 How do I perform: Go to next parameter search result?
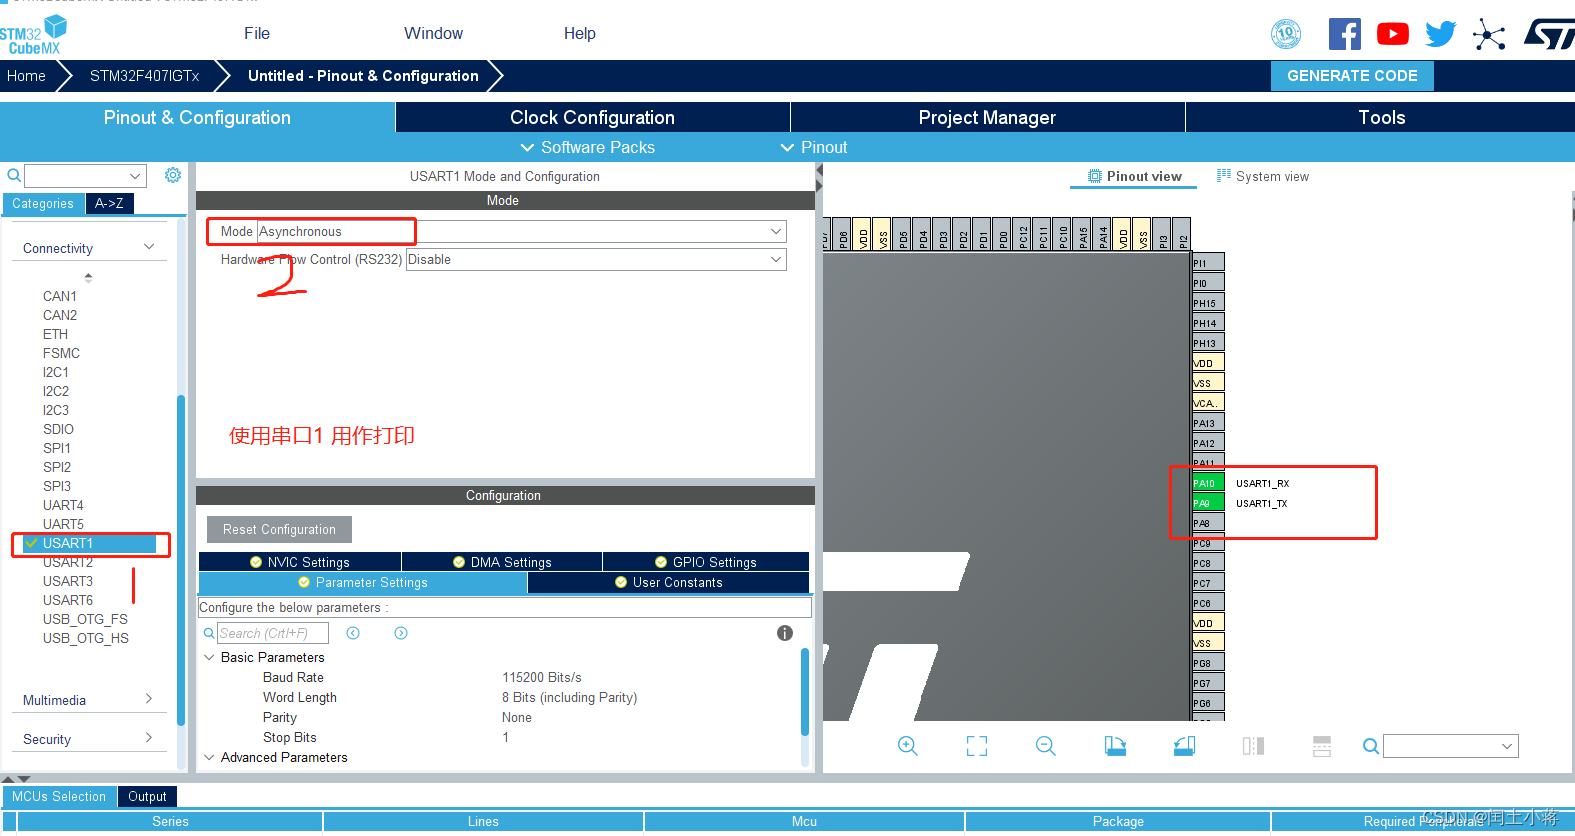point(401,633)
